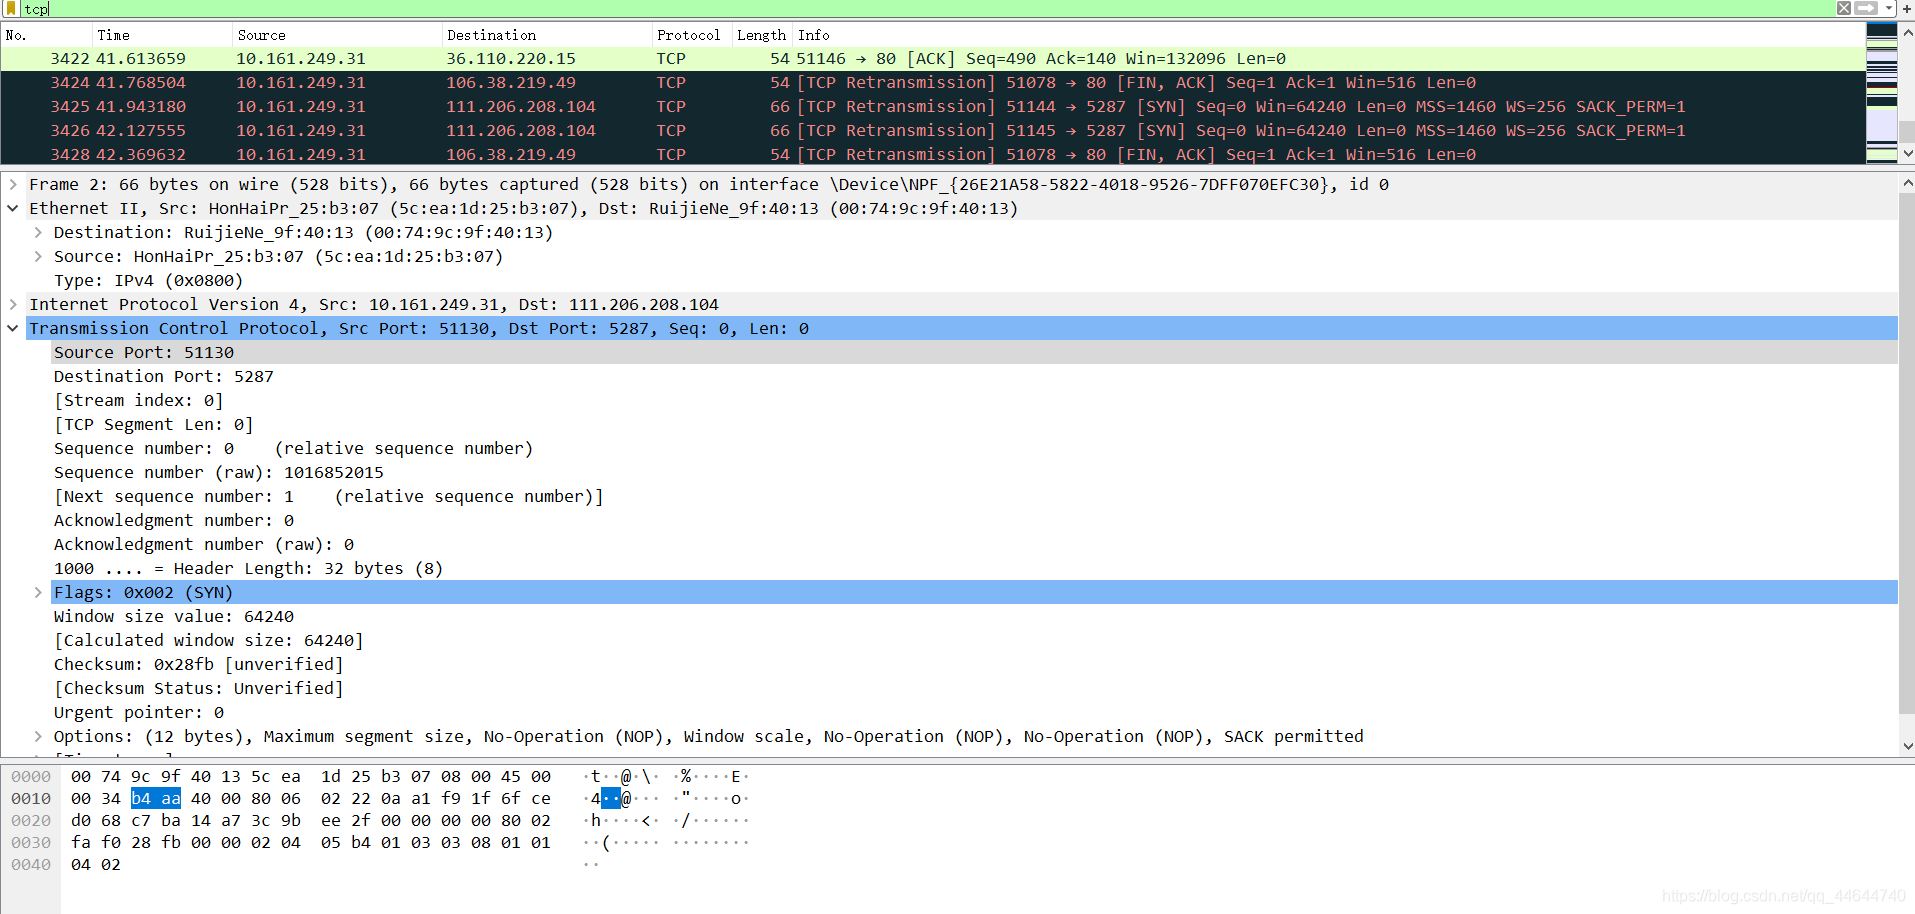Expand the Source HonHaiPr_25:b3:07 node
Viewport: 1915px width, 914px height.
38,256
